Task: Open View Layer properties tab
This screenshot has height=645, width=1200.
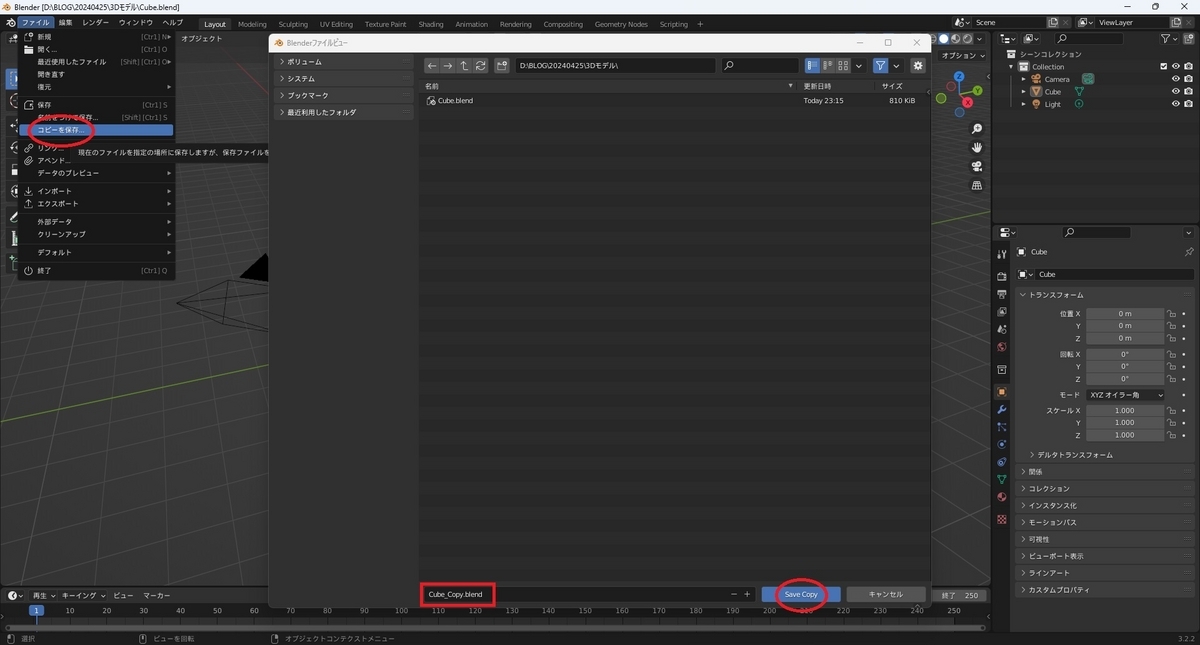Action: (x=1002, y=312)
